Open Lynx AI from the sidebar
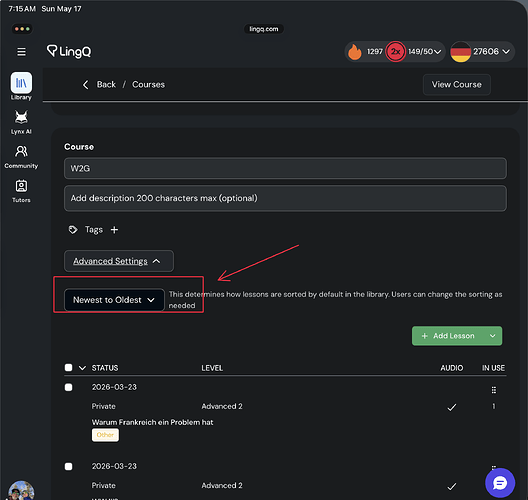 (21, 122)
